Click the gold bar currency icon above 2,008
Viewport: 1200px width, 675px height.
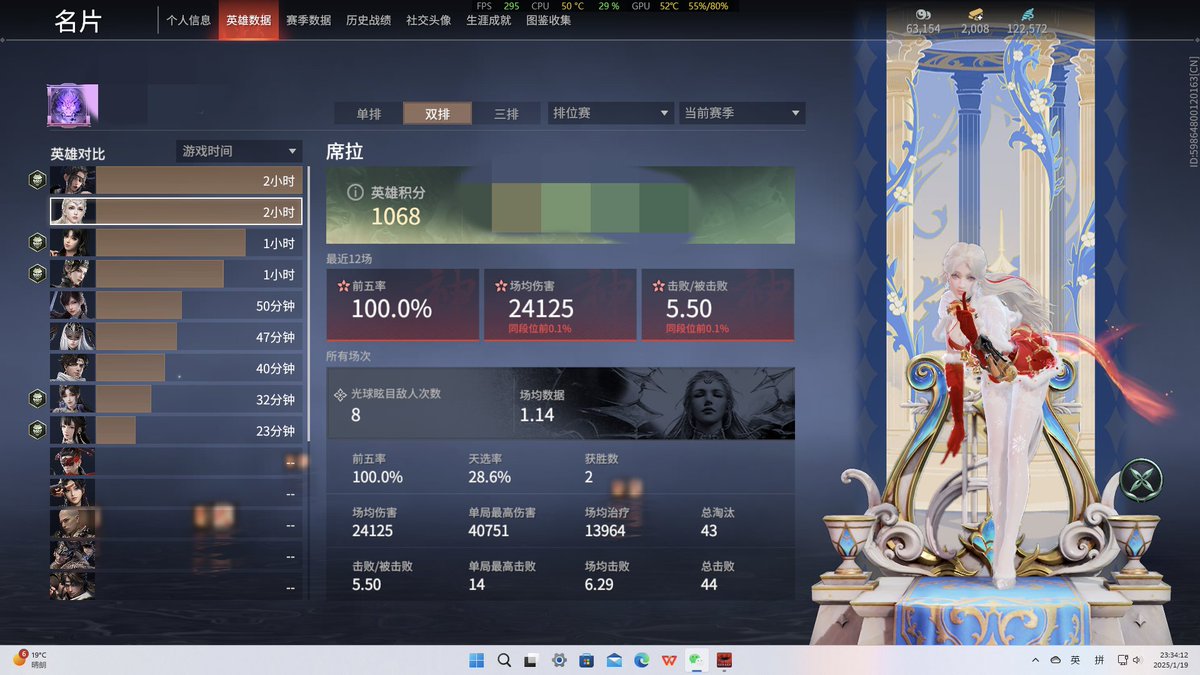click(974, 14)
